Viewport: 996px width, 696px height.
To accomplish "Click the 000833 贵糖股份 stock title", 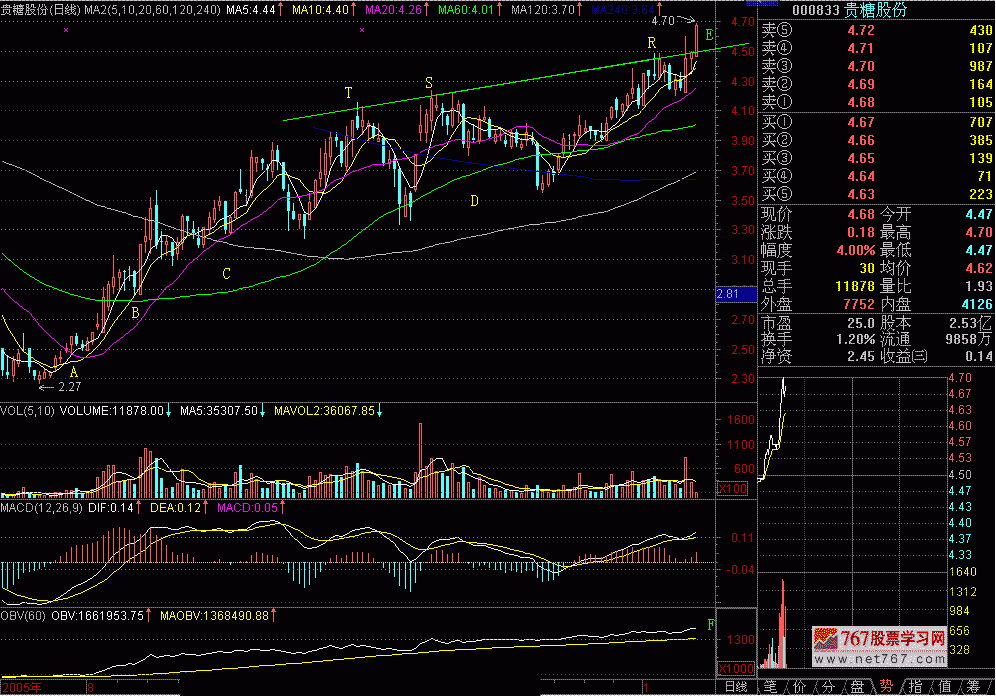I will point(857,10).
